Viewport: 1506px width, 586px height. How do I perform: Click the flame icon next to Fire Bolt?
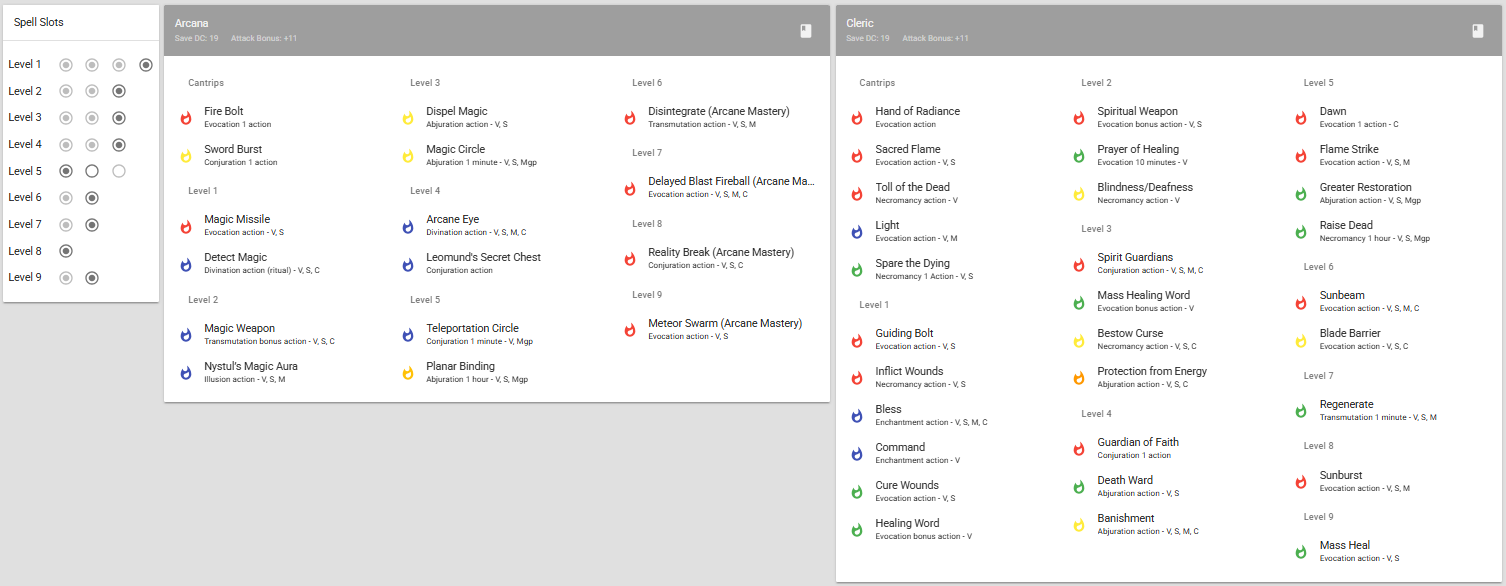pyautogui.click(x=185, y=118)
